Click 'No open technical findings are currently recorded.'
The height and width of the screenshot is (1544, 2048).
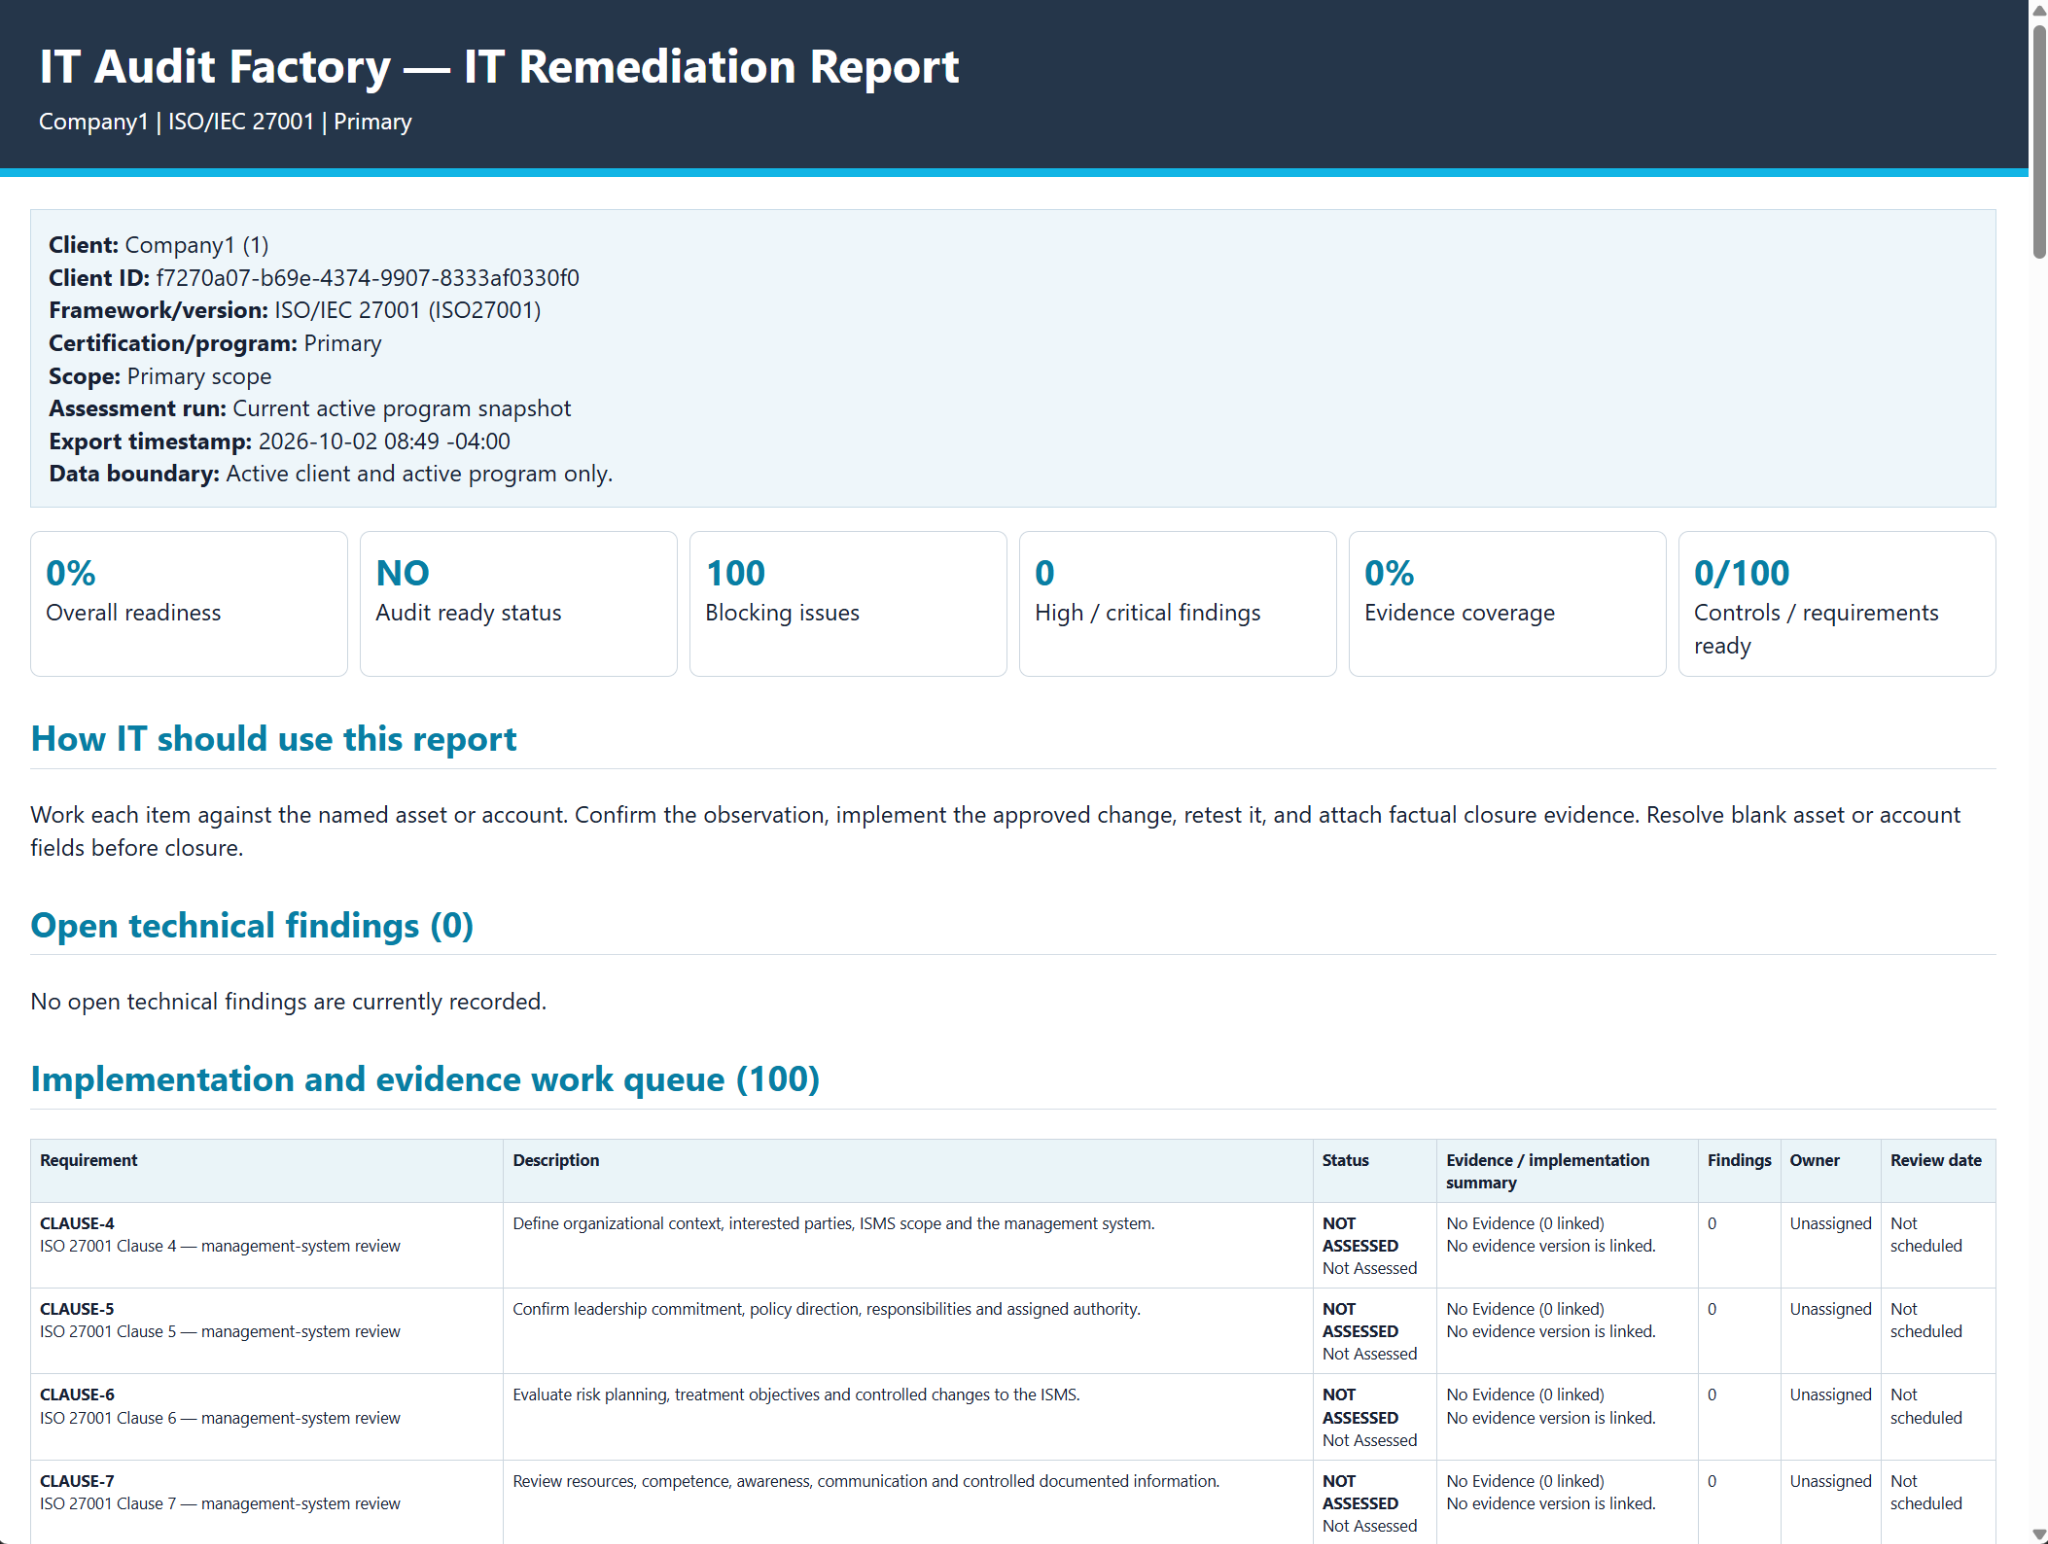pos(288,1001)
